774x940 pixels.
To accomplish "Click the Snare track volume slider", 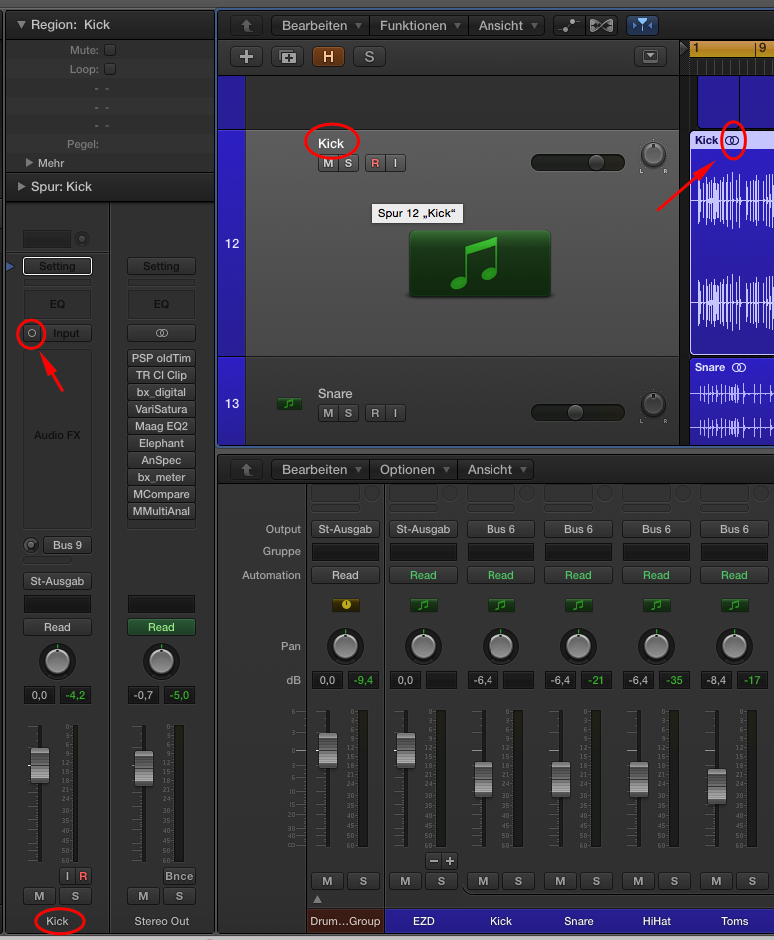I will [x=578, y=412].
